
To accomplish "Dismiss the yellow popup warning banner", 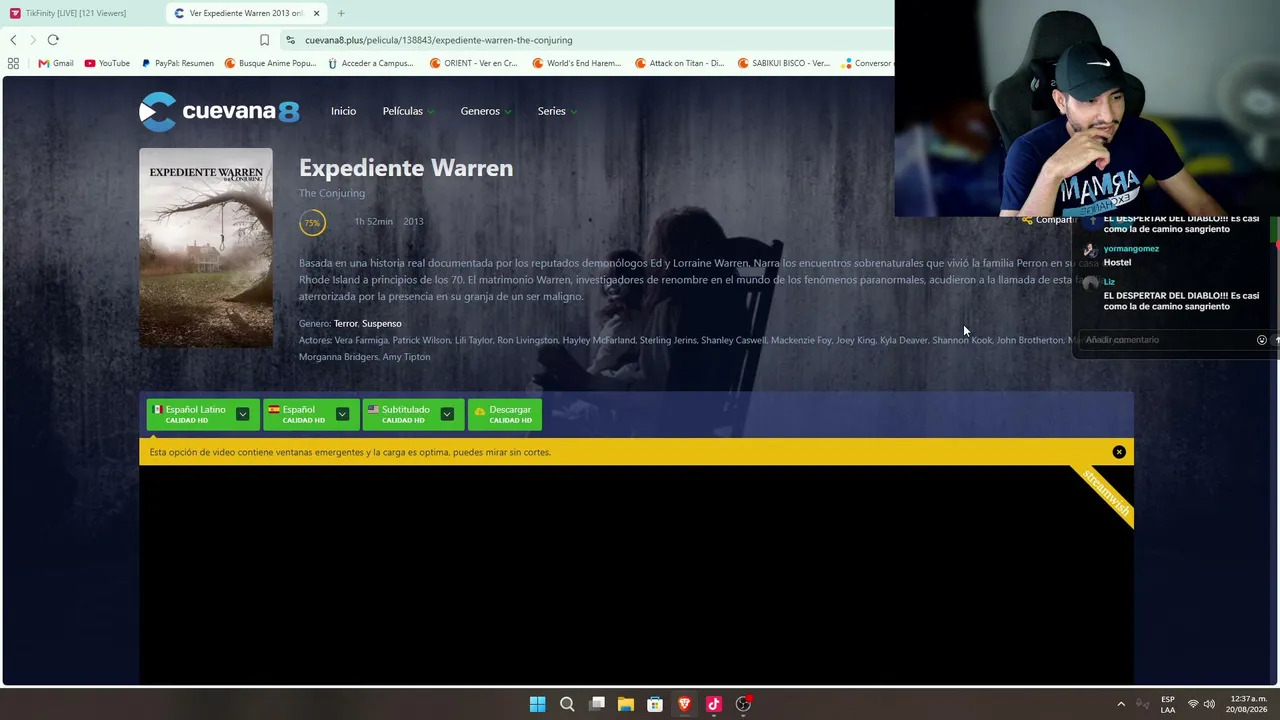I will tap(1119, 452).
